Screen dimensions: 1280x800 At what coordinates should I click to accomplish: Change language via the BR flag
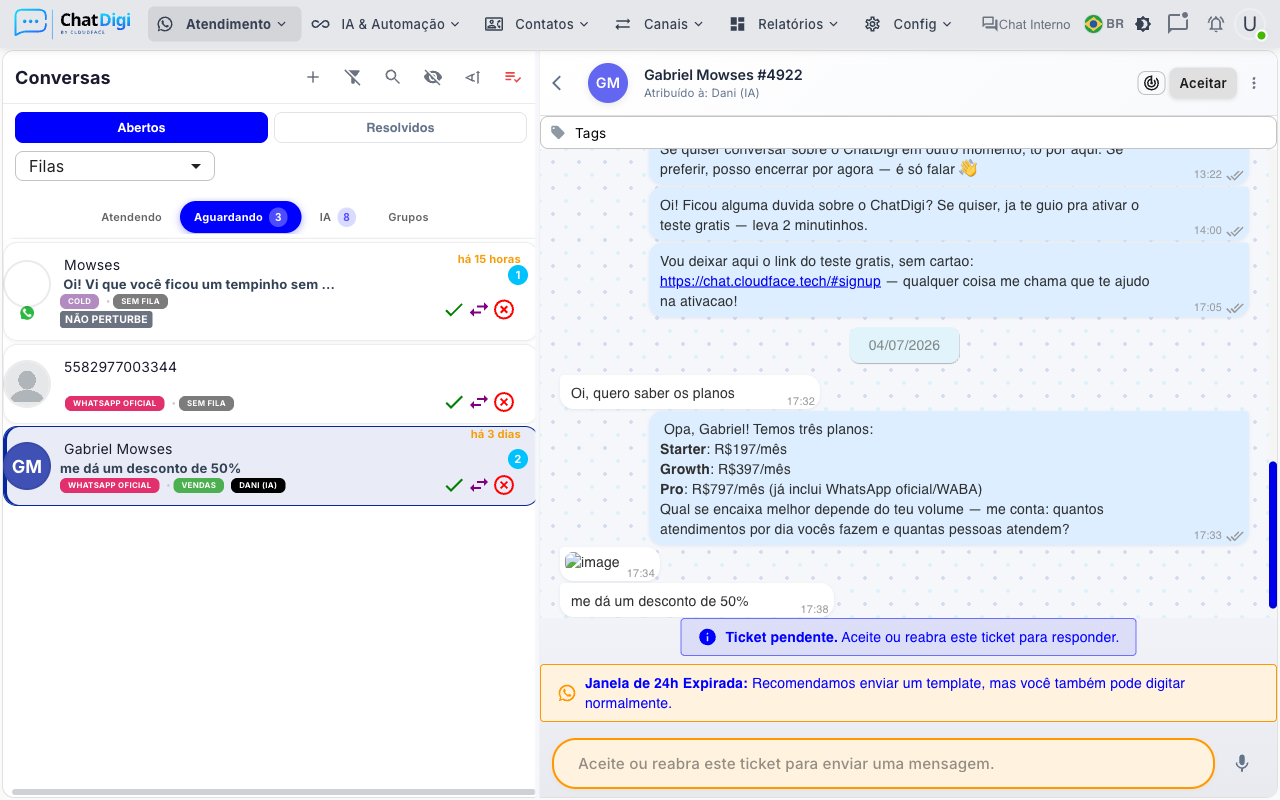click(x=1104, y=24)
